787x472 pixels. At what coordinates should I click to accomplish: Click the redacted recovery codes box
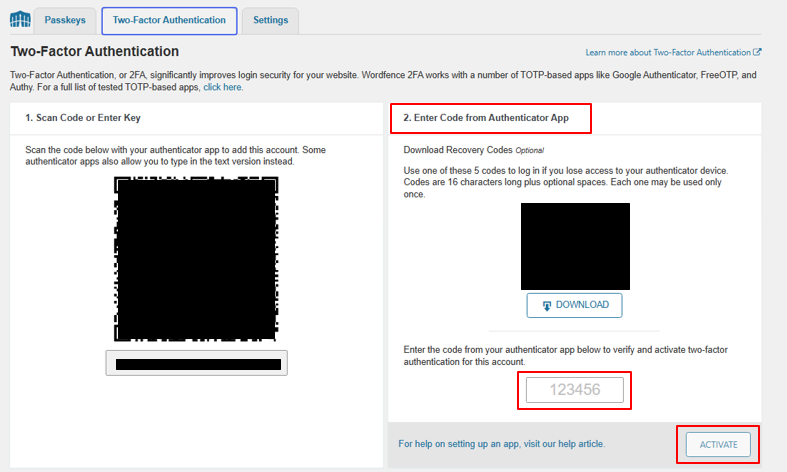point(575,246)
